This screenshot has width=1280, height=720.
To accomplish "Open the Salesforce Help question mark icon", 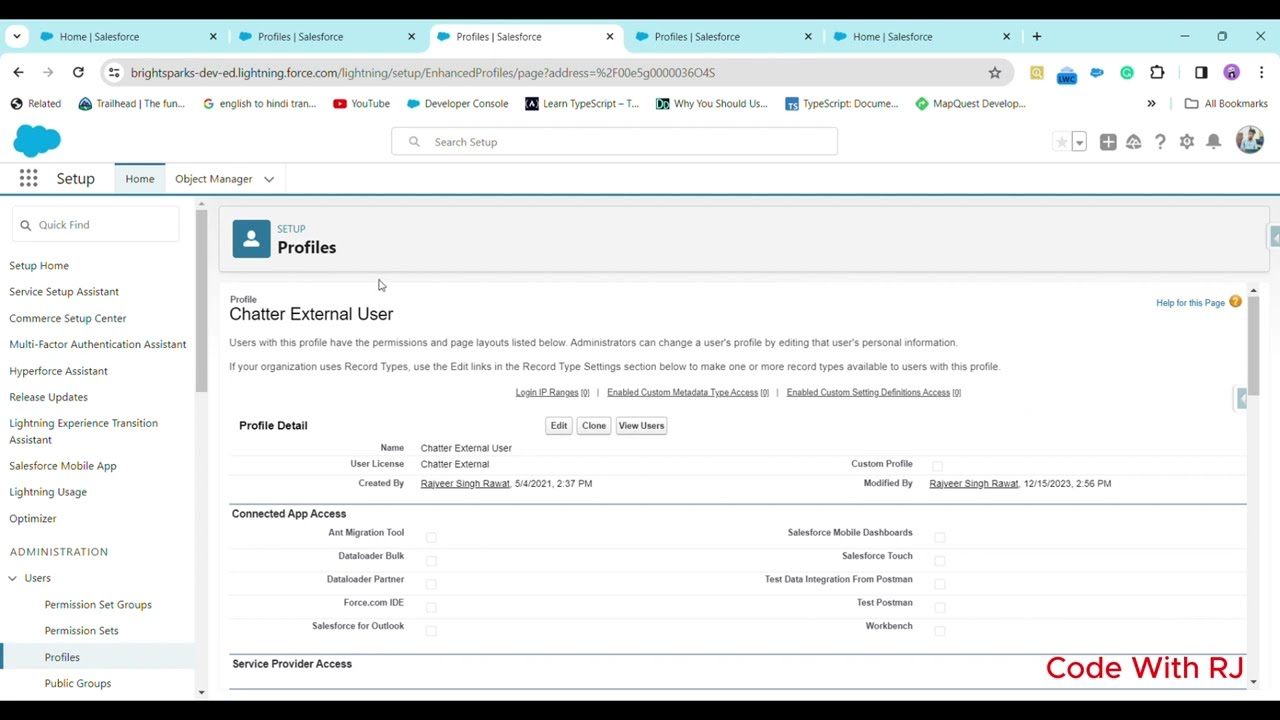I will pos(1160,142).
